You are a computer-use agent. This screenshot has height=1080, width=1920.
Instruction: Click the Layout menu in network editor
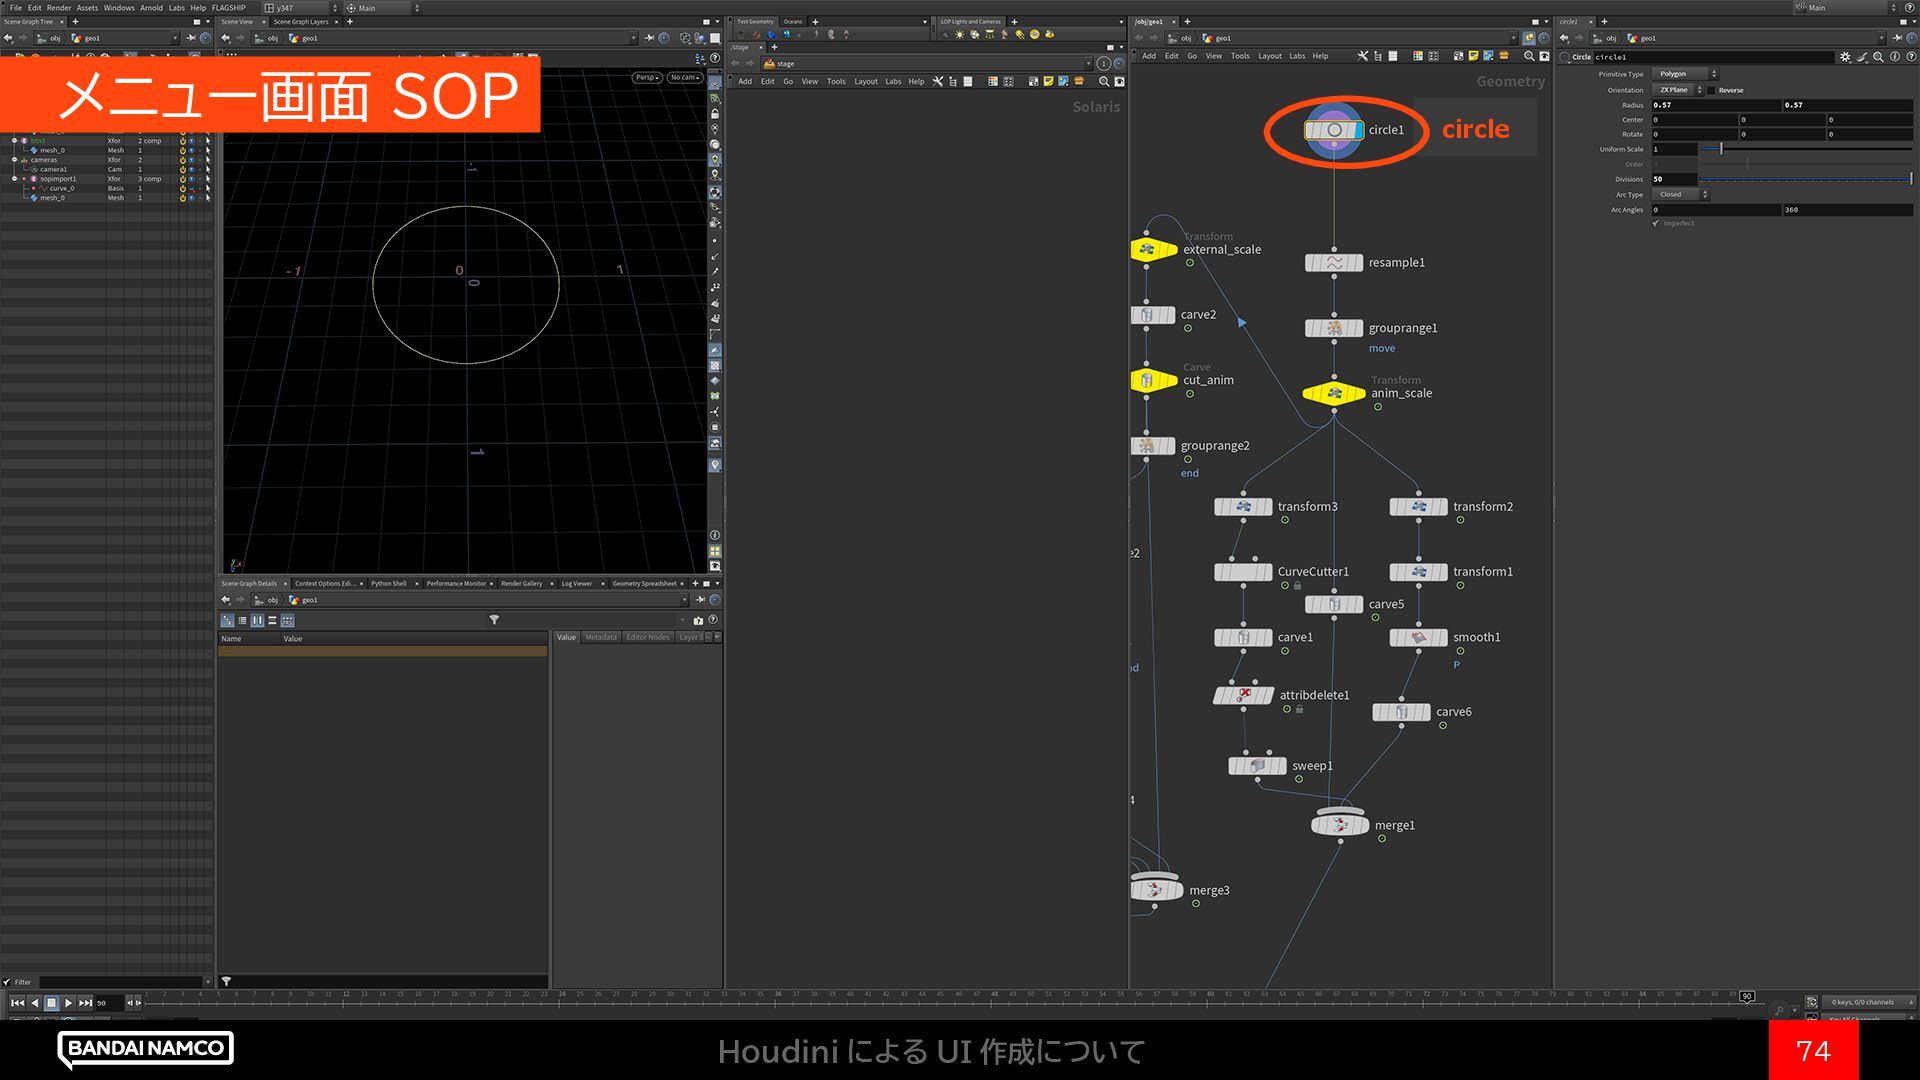coord(1269,56)
